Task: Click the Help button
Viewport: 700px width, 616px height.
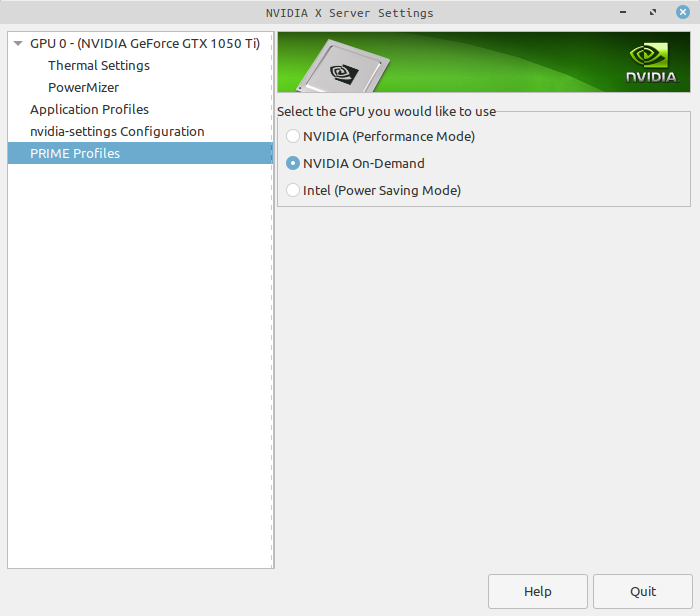Action: coord(538,591)
